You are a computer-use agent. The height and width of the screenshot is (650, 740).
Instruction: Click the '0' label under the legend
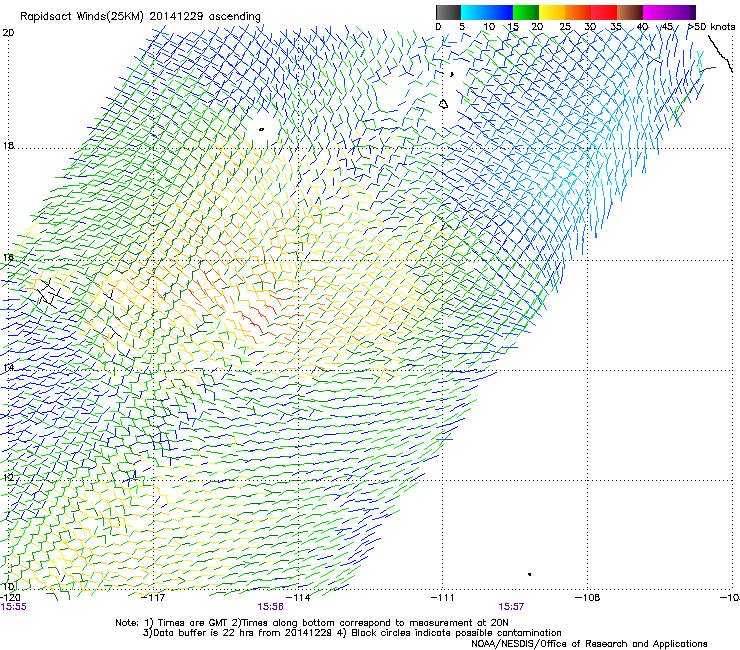[438, 26]
